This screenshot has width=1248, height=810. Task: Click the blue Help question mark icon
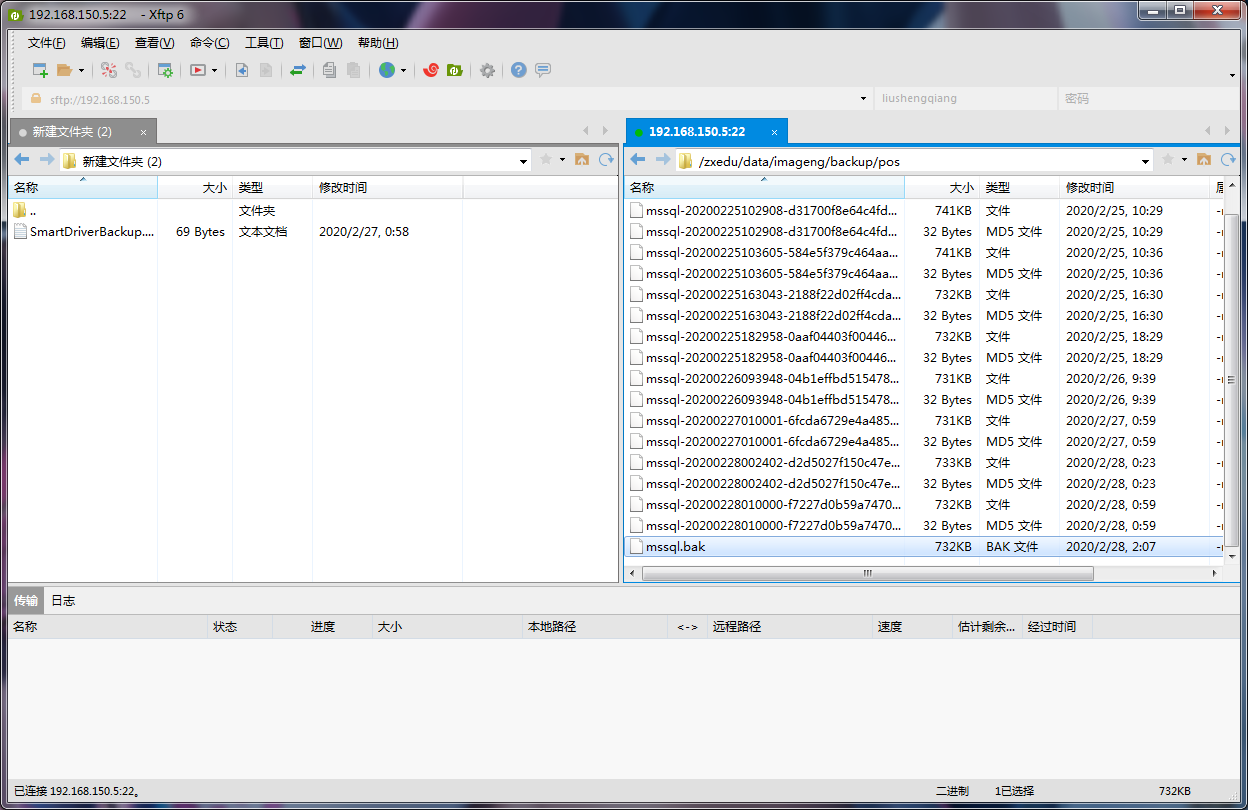518,70
